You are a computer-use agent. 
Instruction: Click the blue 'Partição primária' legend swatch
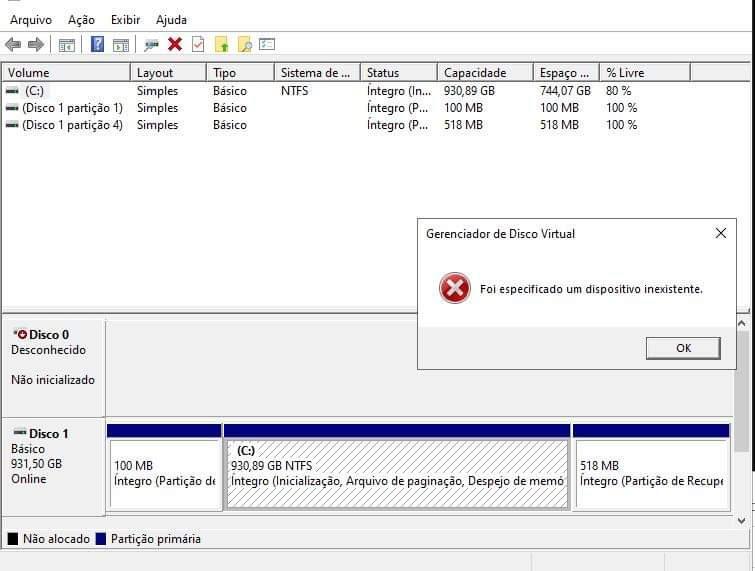[x=101, y=539]
